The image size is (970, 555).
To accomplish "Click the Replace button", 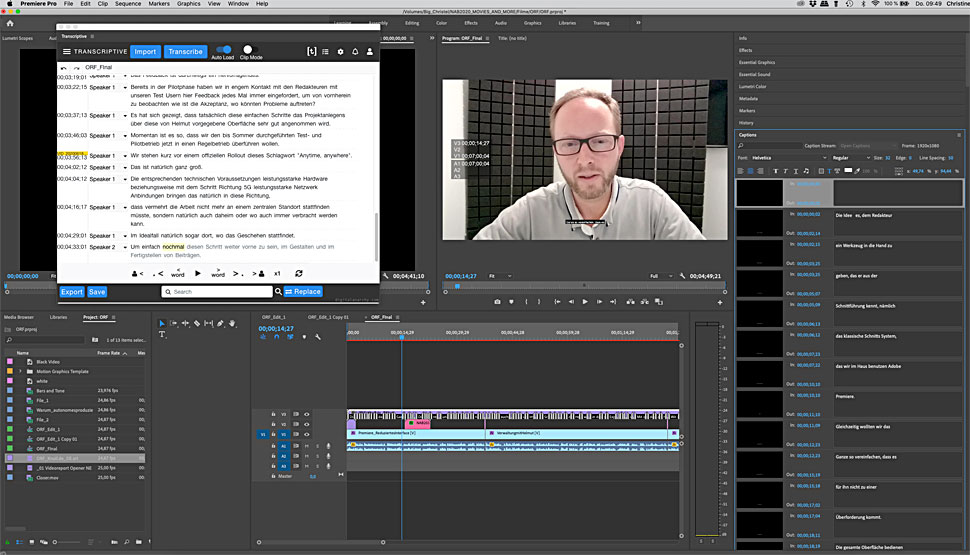I will pyautogui.click(x=303, y=291).
